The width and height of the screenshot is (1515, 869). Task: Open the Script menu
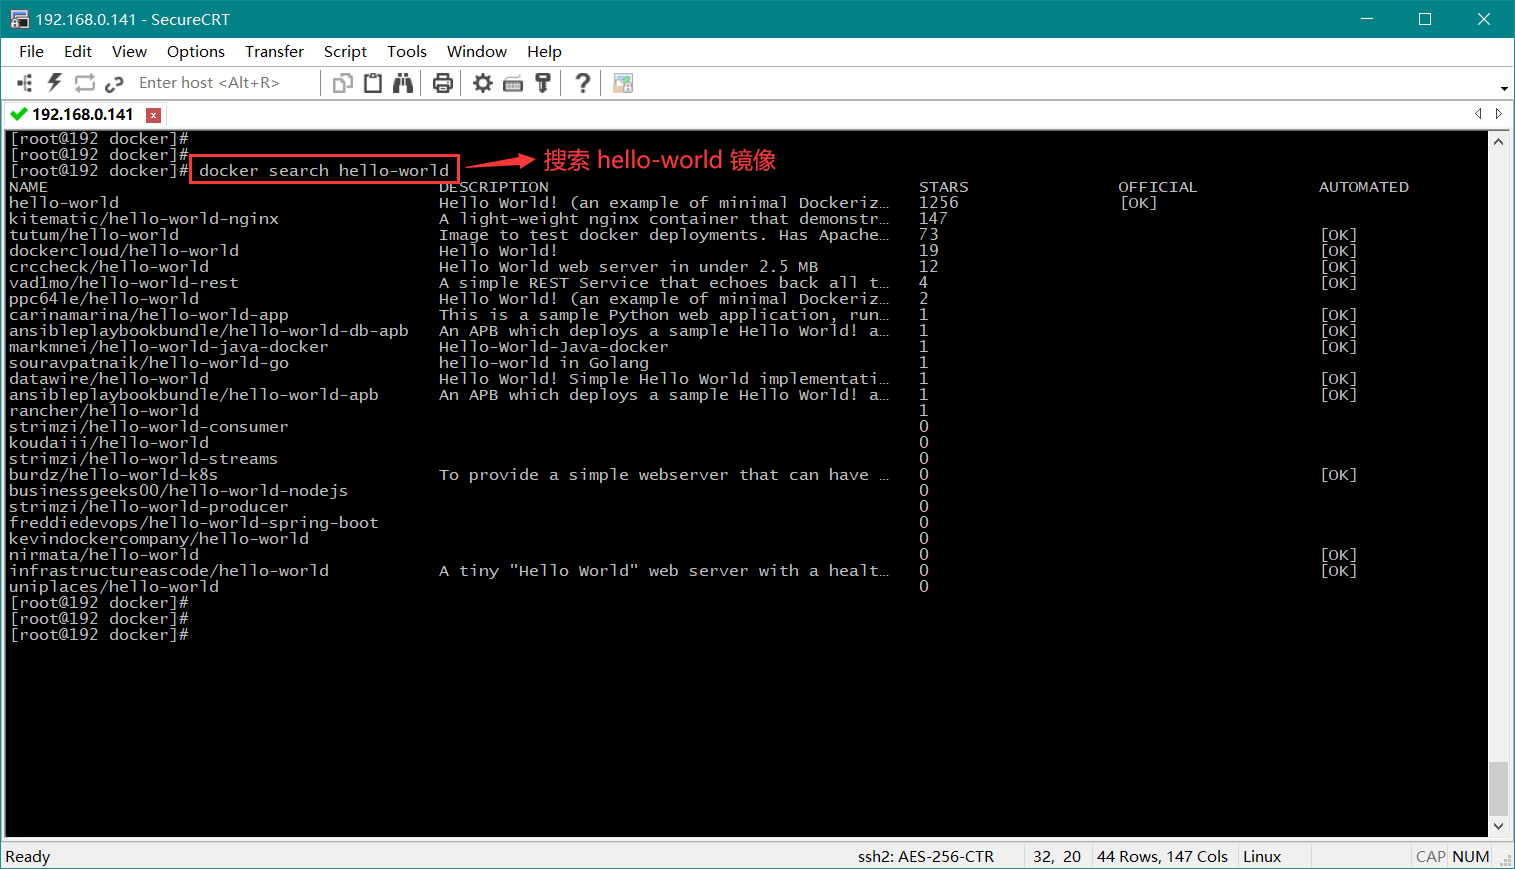345,51
